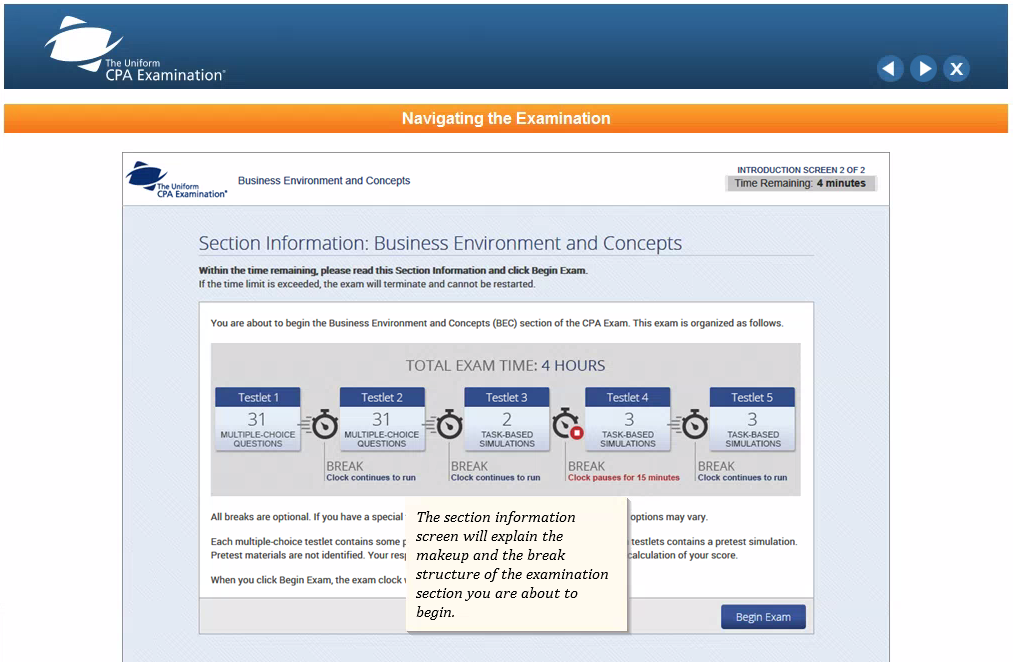This screenshot has width=1013, height=662.
Task: Click the yellow section information tooltip note
Action: [516, 564]
